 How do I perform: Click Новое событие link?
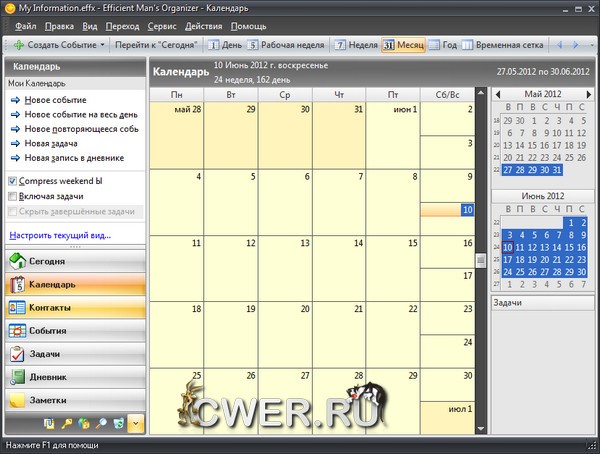55,100
